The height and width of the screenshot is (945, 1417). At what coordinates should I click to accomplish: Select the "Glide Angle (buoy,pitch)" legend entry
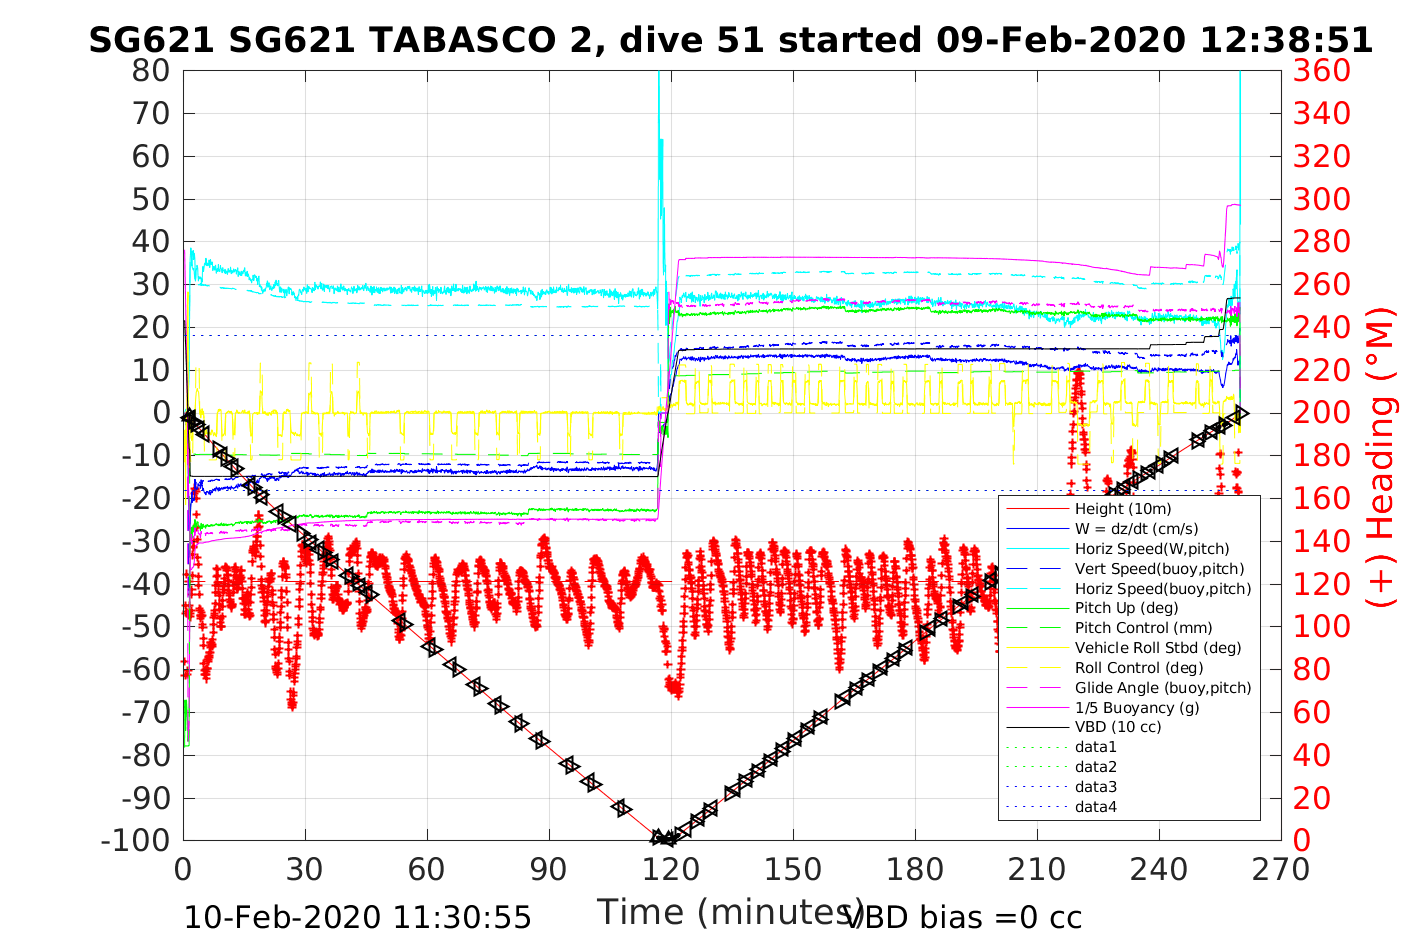click(x=1162, y=688)
